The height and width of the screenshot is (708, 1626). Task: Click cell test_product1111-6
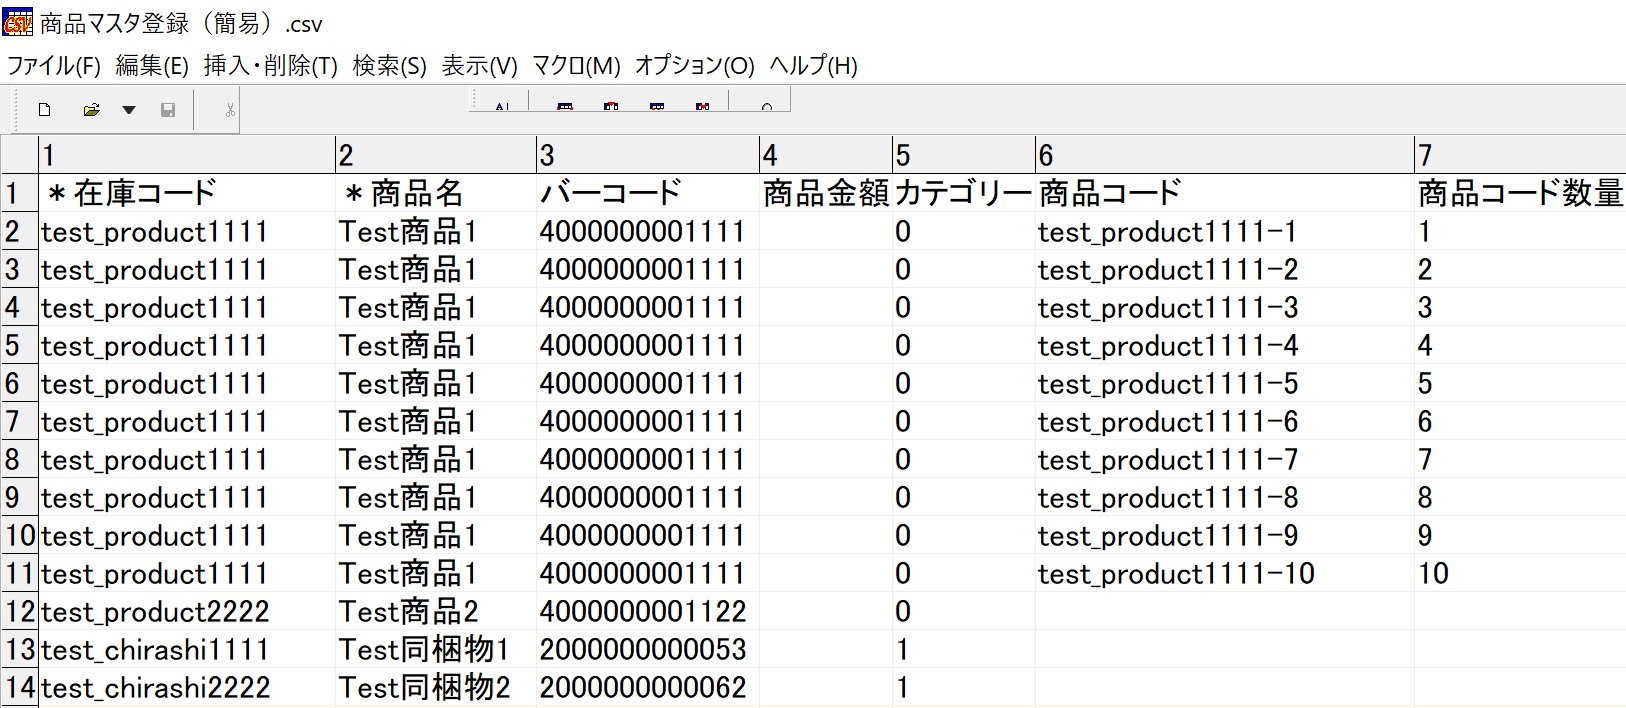(x=1225, y=421)
